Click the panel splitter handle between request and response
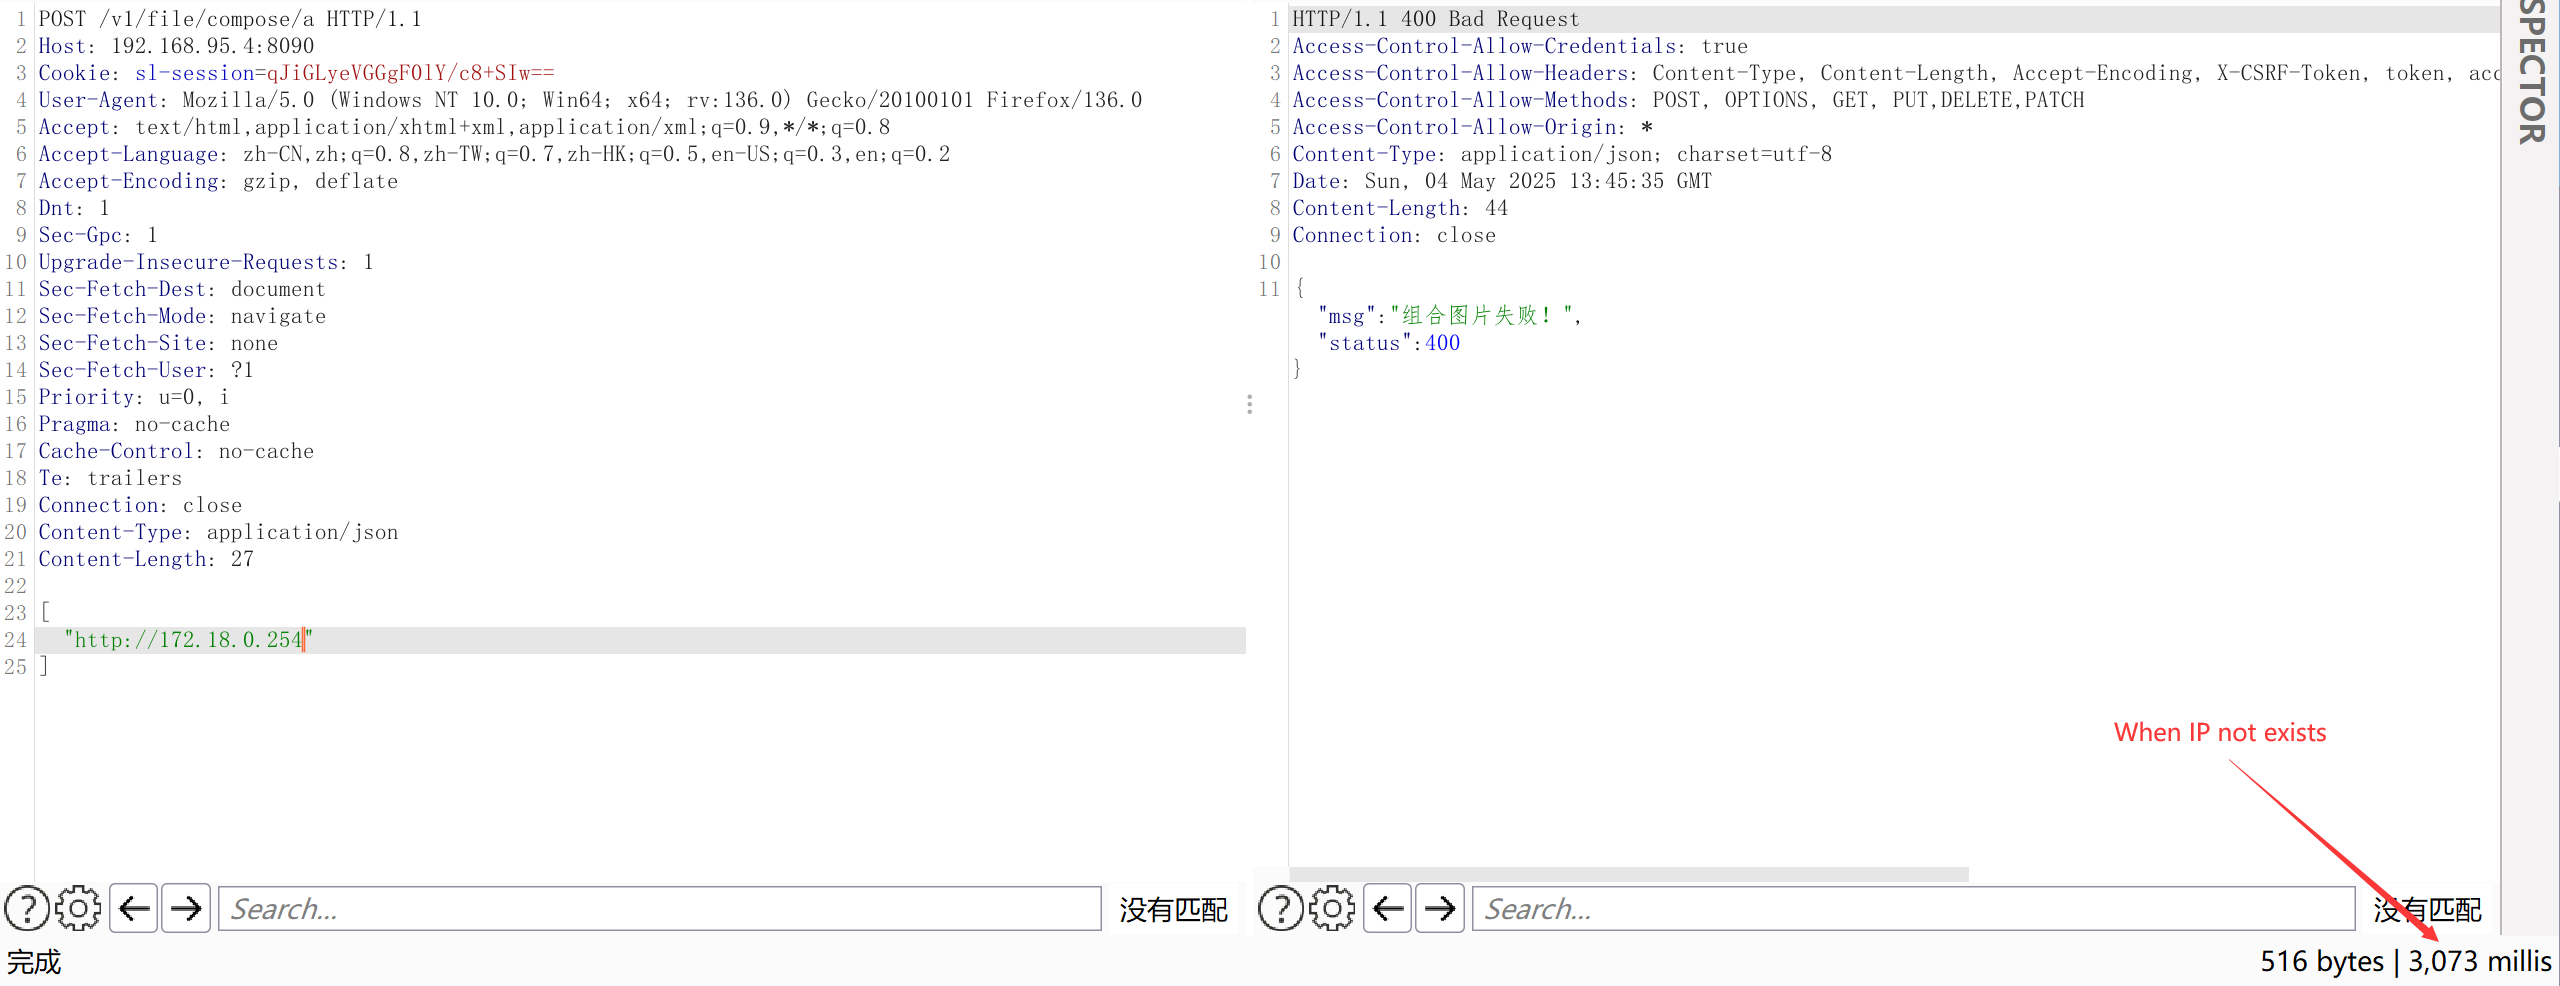This screenshot has width=2560, height=986. (x=1250, y=405)
